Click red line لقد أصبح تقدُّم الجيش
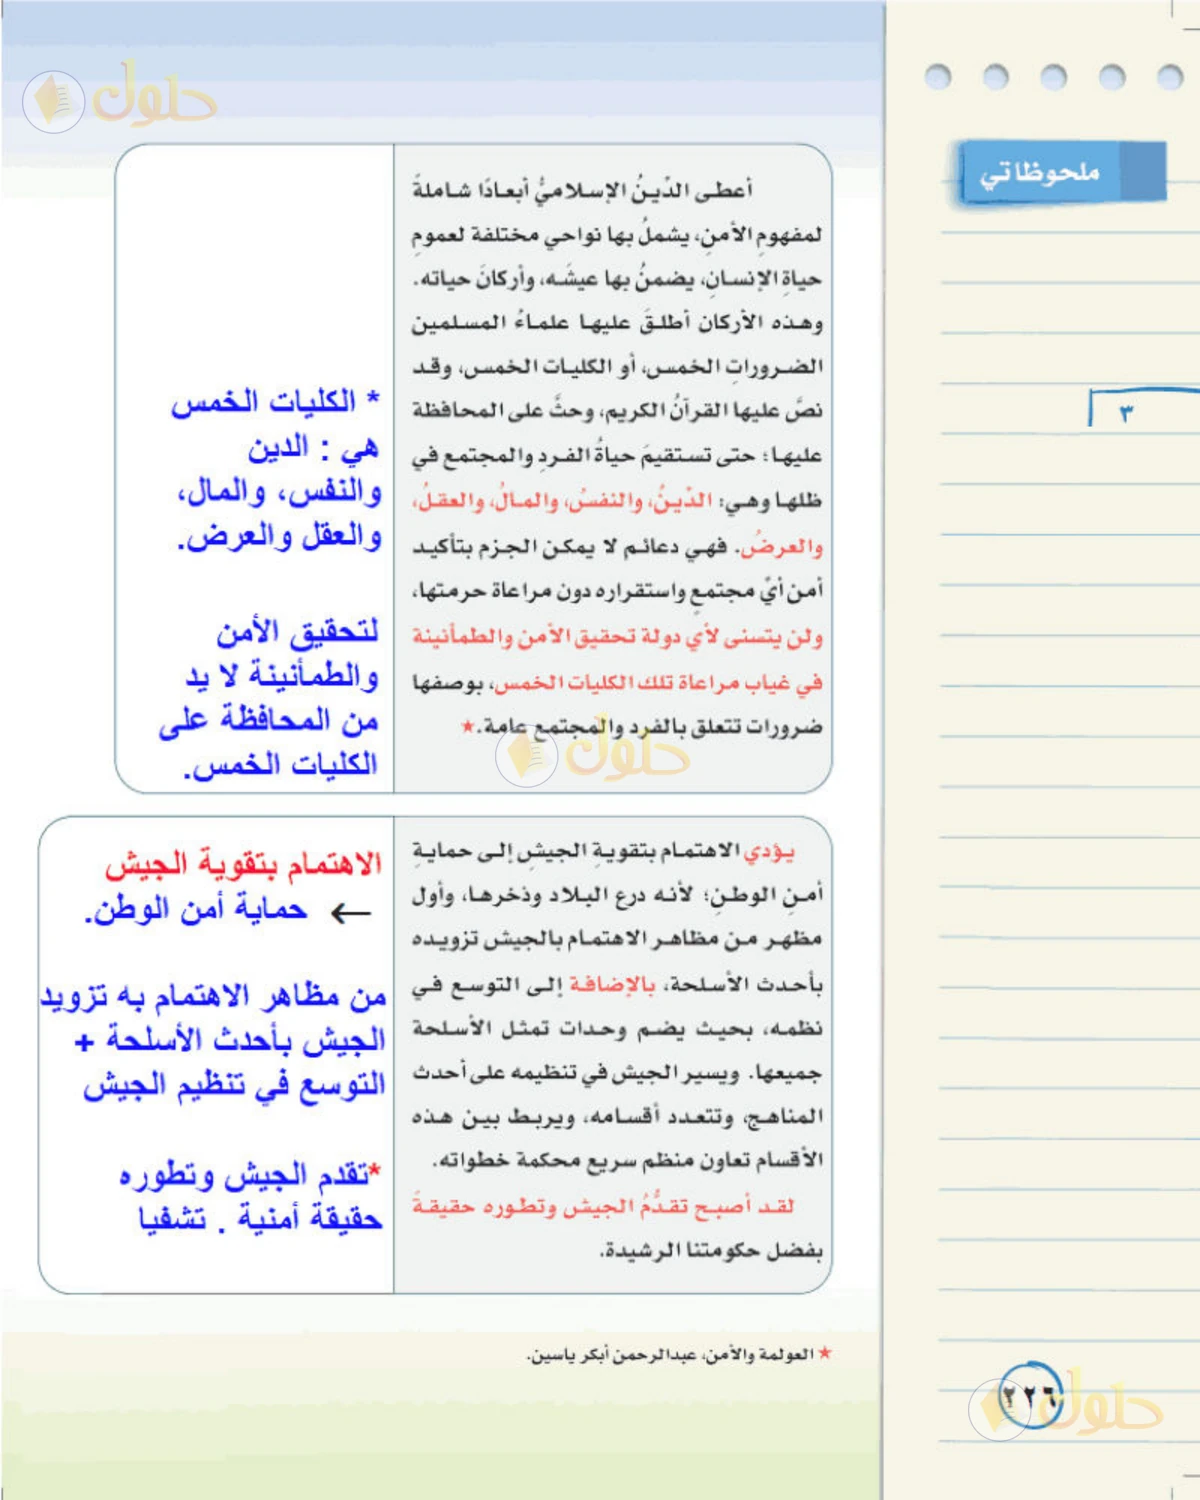Image resolution: width=1200 pixels, height=1500 pixels. [603, 1206]
